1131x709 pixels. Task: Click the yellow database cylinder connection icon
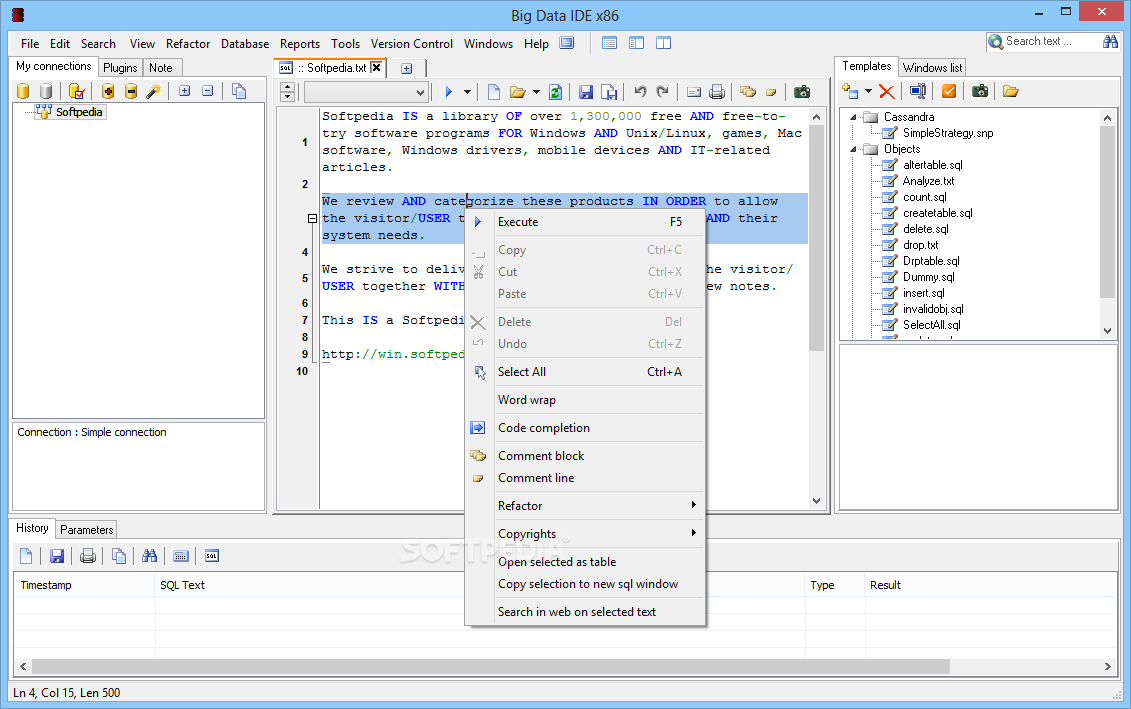click(23, 91)
